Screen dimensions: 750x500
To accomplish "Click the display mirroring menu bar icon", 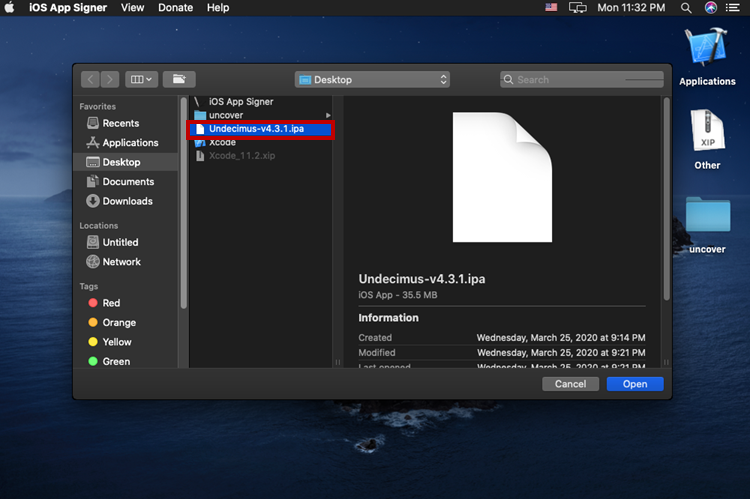I will (577, 8).
